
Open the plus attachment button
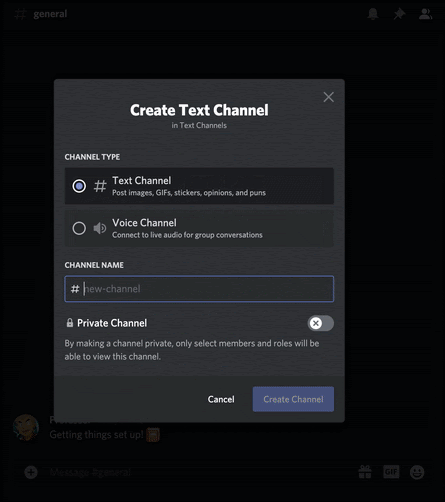(x=31, y=472)
